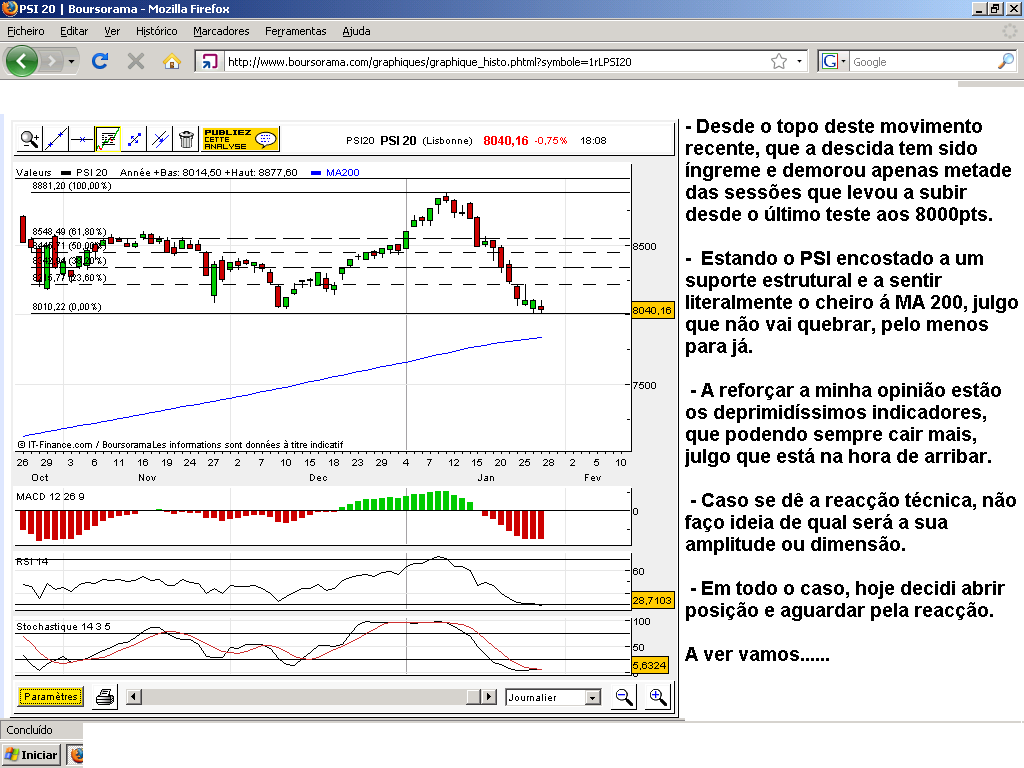This screenshot has width=1024, height=768.
Task: Click the RSI 14 indicator label
Action: pyautogui.click(x=32, y=561)
